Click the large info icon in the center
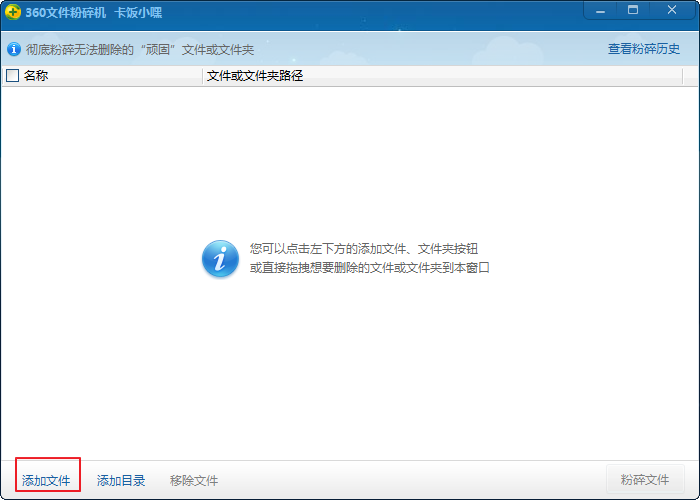Image resolution: width=700 pixels, height=500 pixels. click(220, 259)
